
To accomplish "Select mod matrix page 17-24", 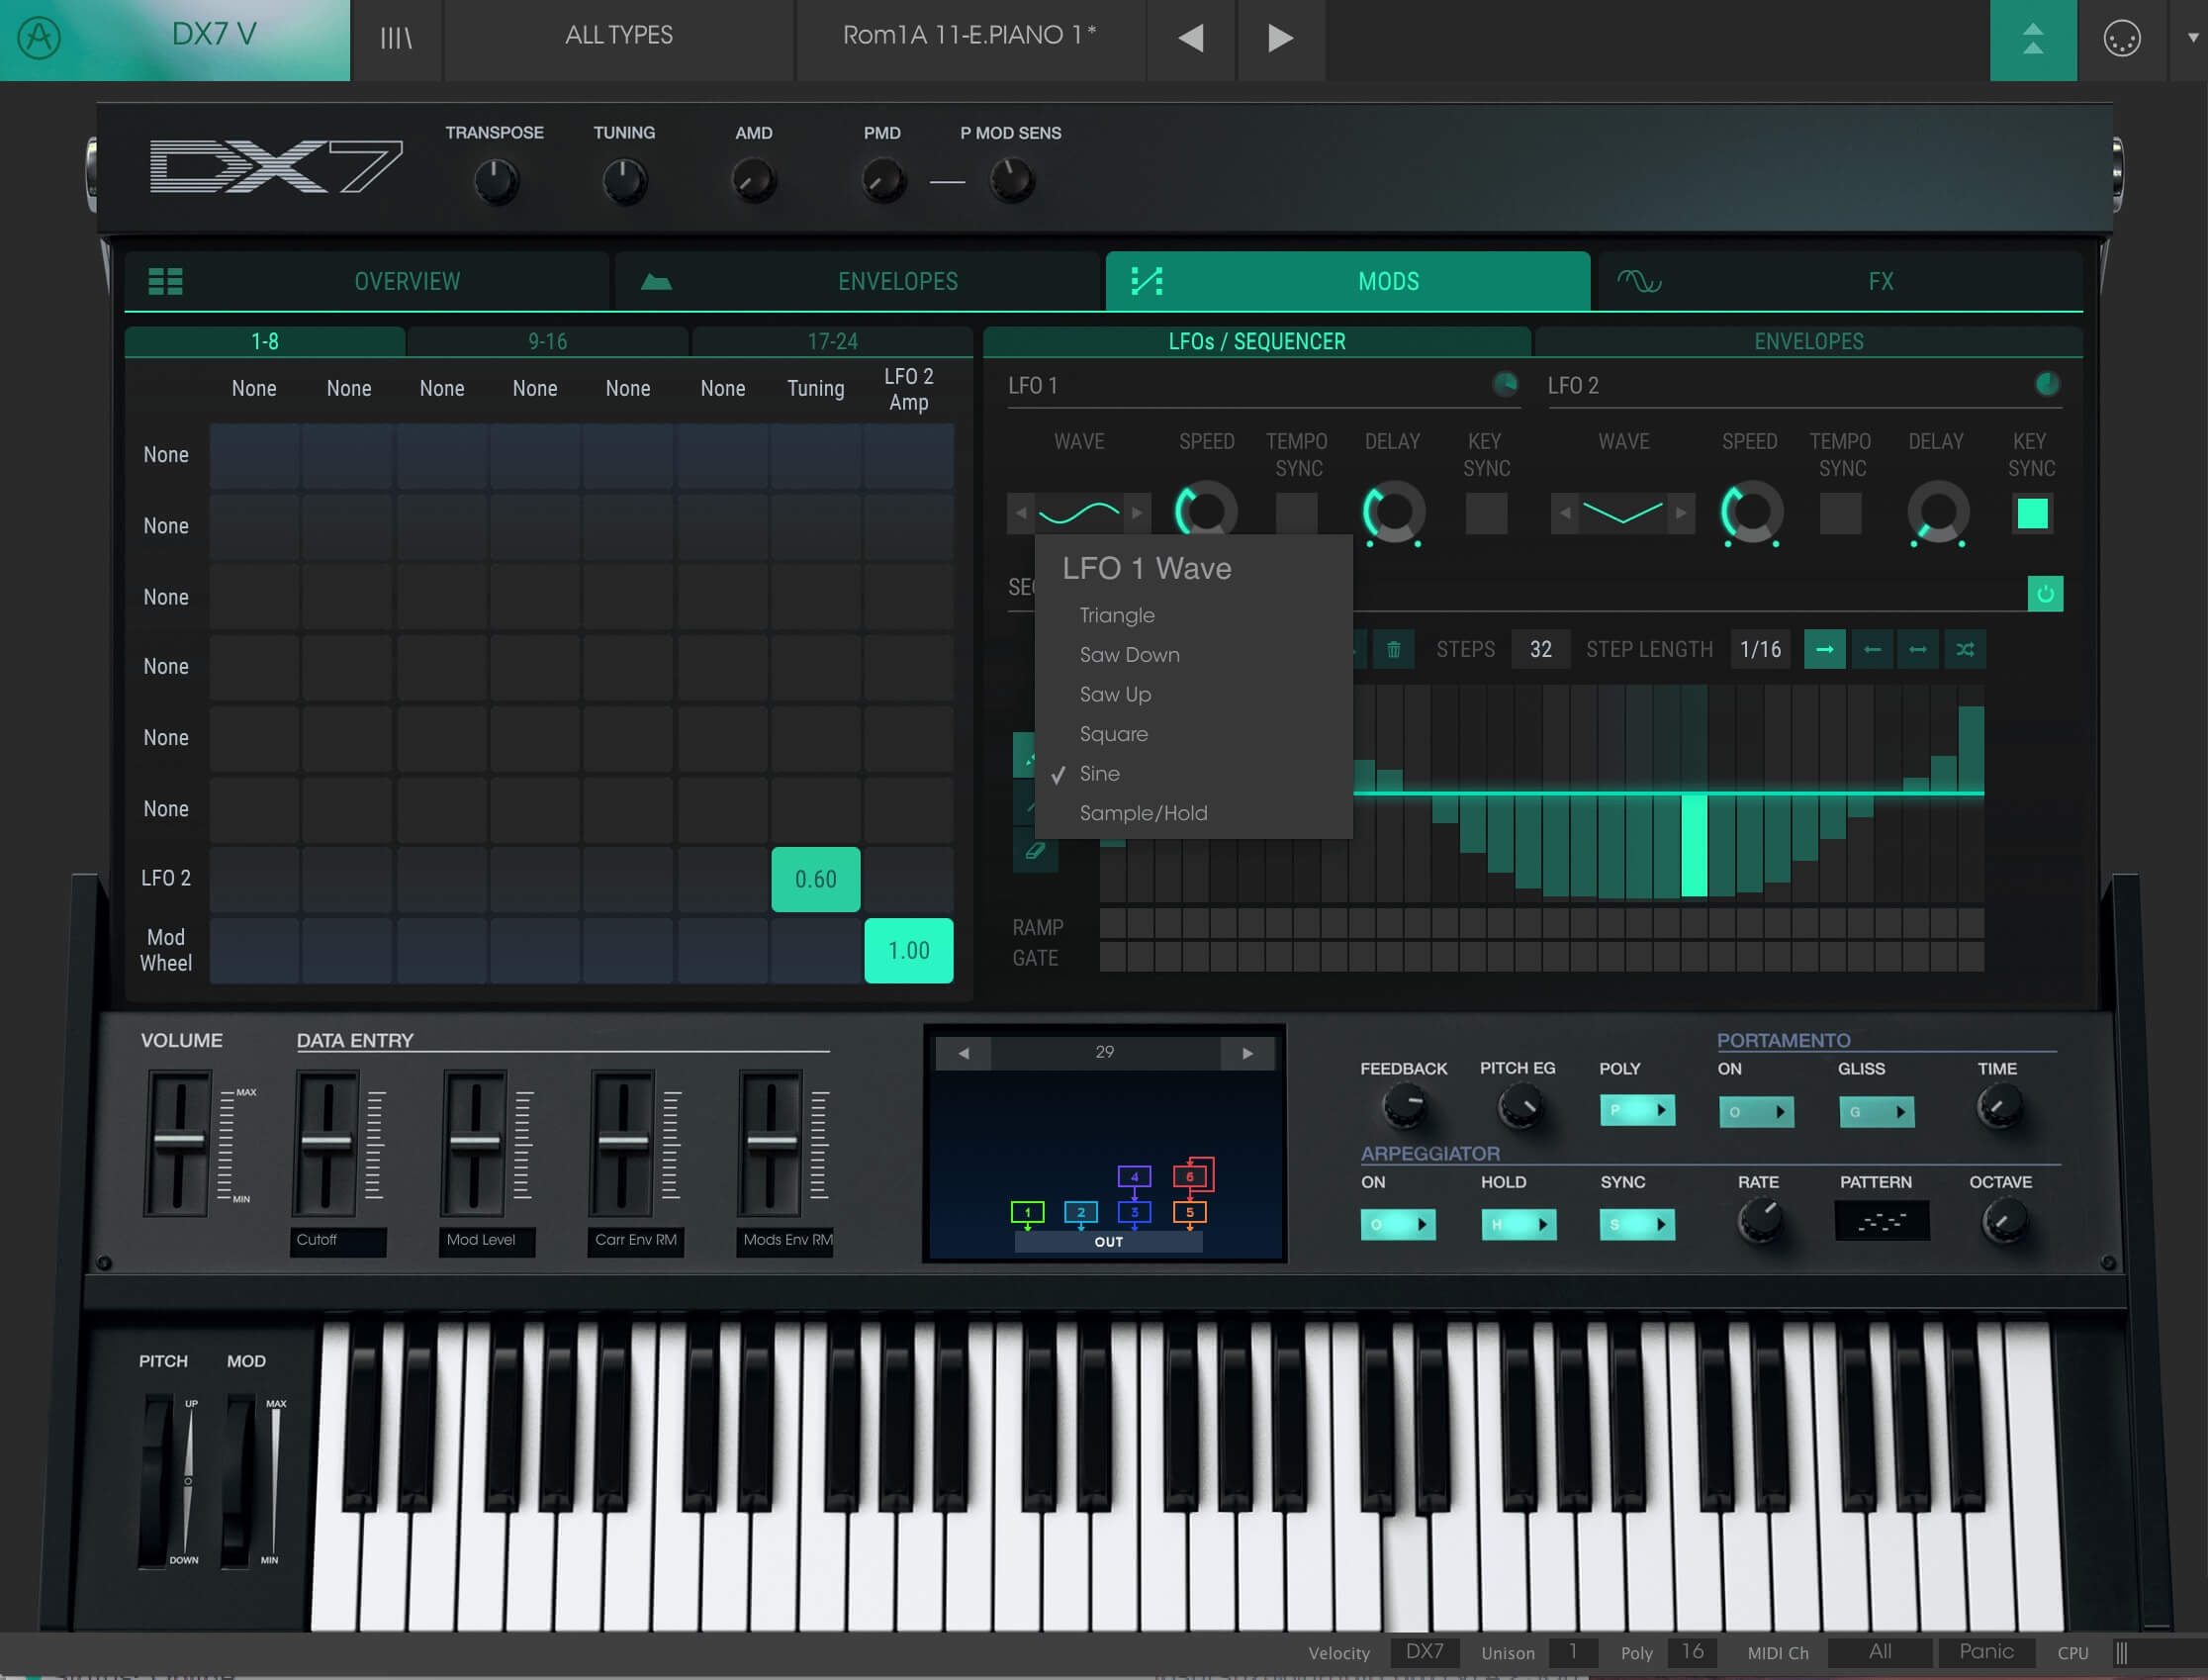I will click(832, 341).
